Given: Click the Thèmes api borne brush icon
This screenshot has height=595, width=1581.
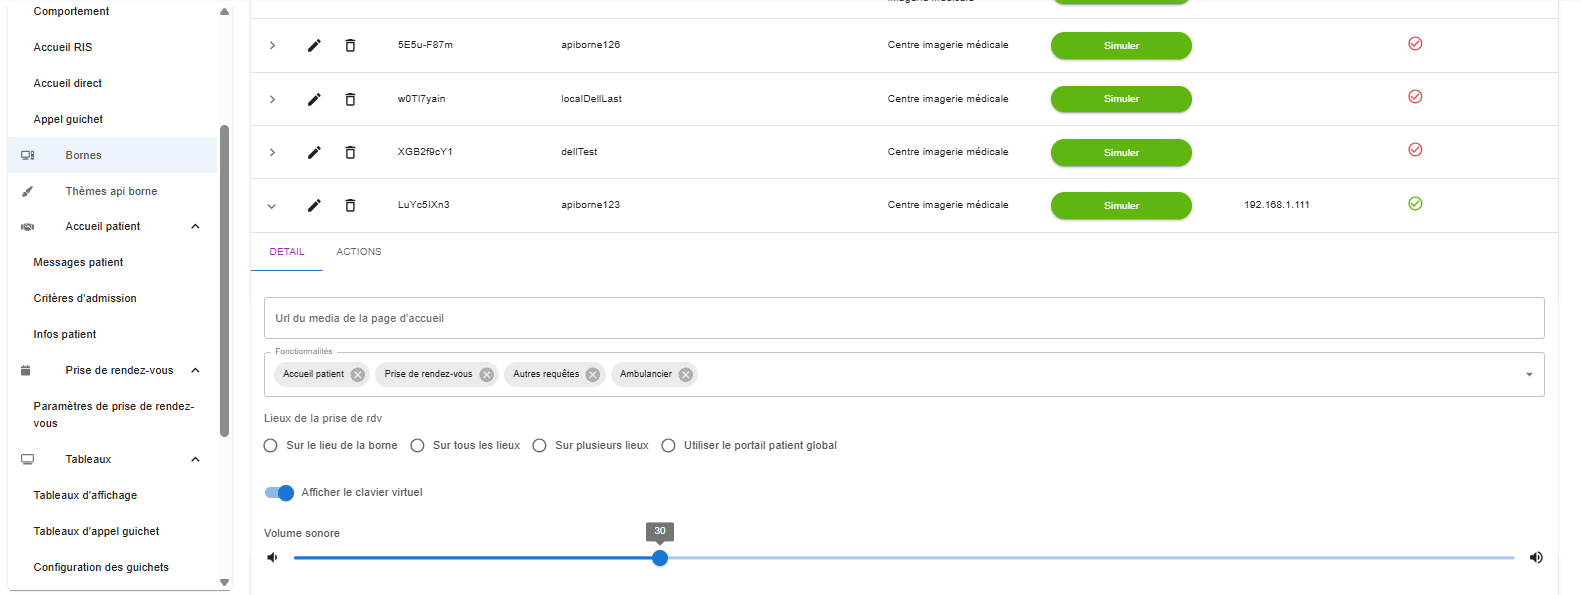Looking at the screenshot, I should 28,191.
